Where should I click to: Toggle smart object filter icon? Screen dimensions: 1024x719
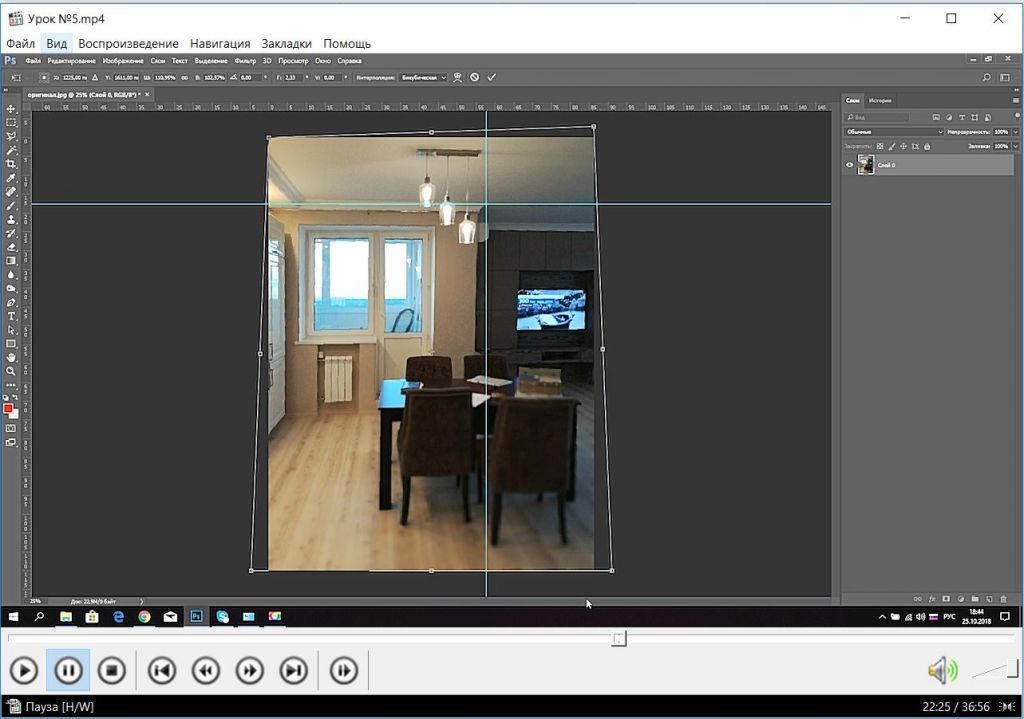click(x=988, y=118)
